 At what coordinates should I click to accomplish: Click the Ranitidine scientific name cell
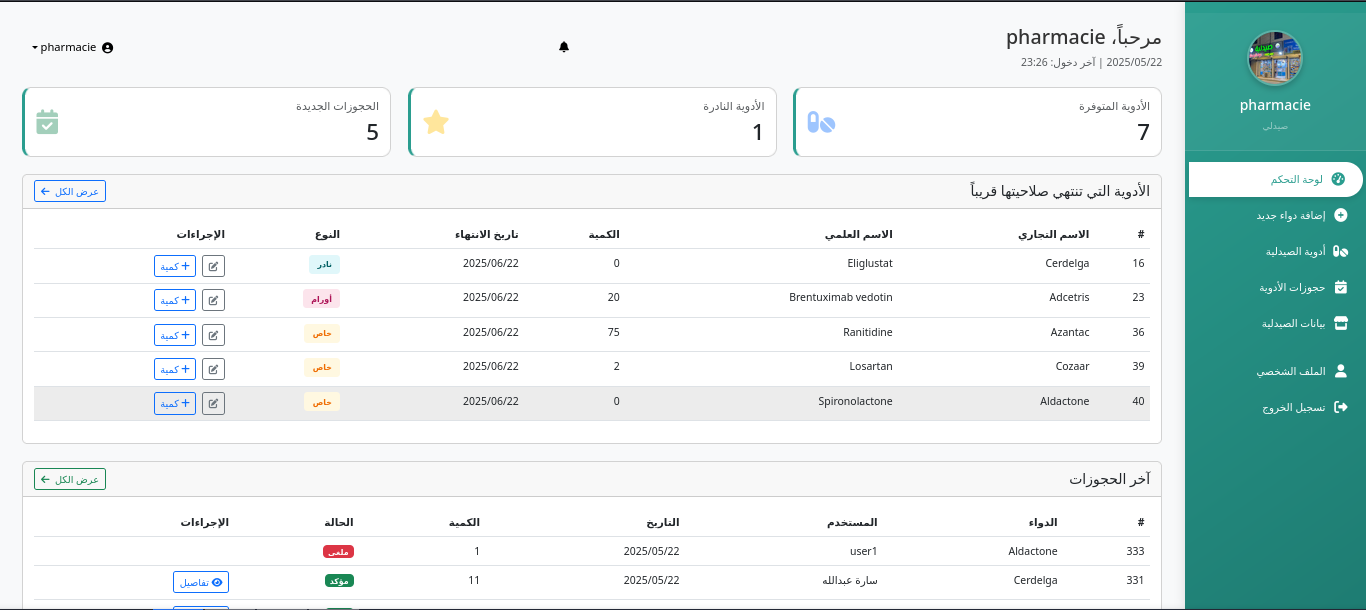(868, 332)
